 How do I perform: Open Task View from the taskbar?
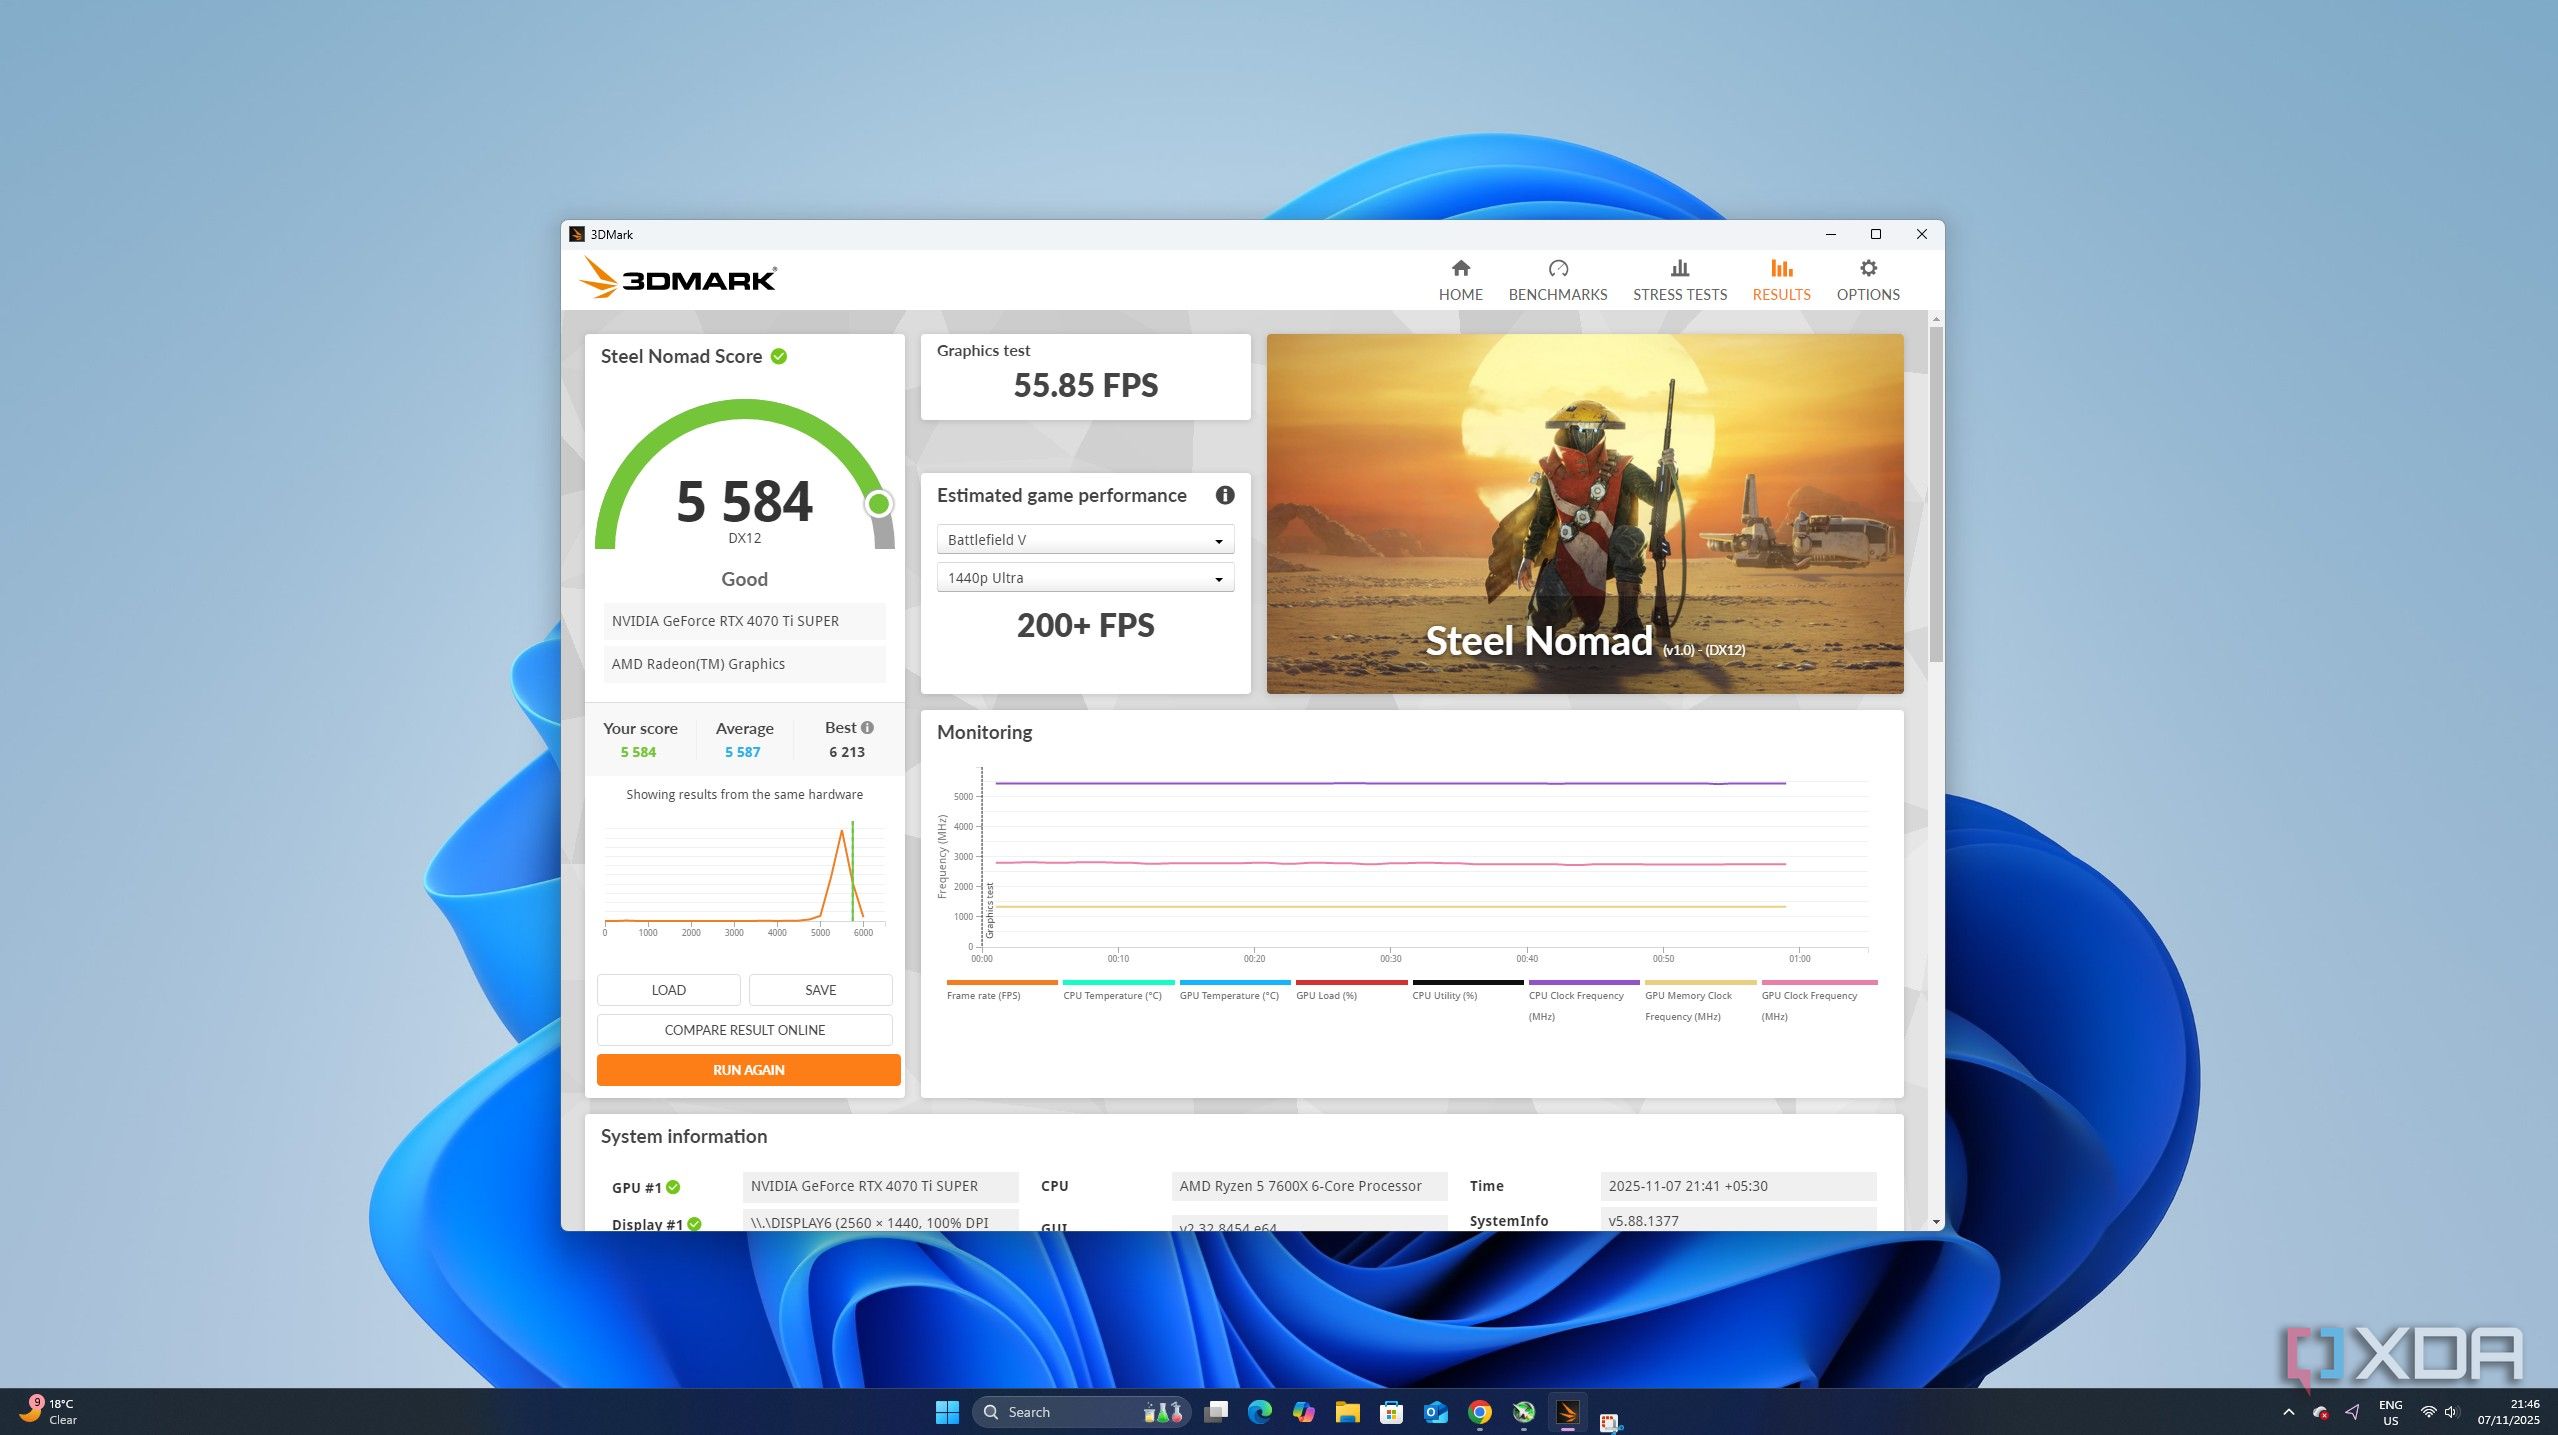point(1216,1411)
